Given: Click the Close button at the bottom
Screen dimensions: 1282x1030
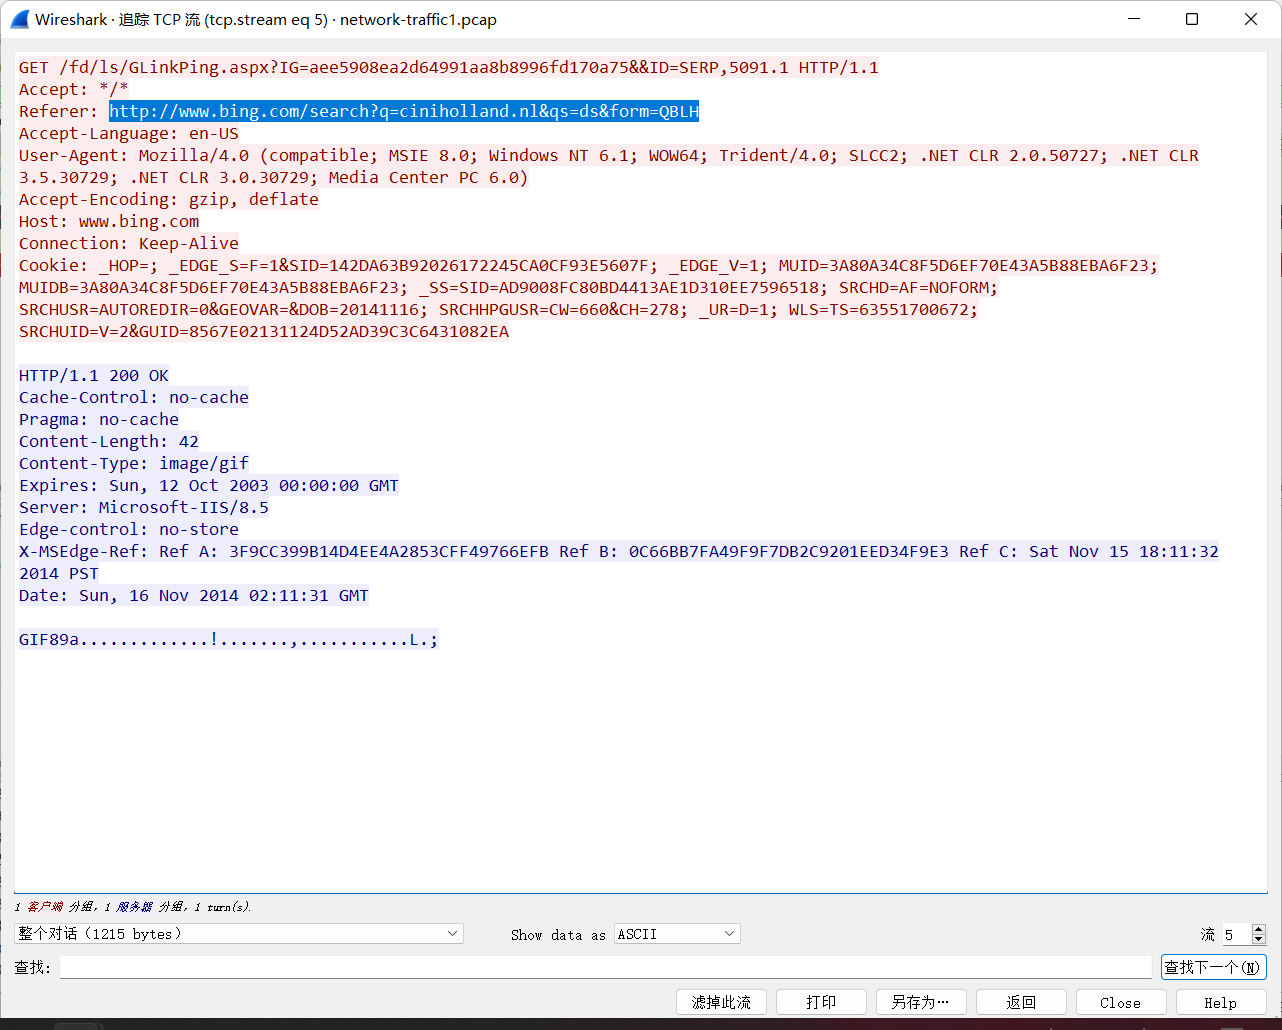Looking at the screenshot, I should [1120, 1002].
